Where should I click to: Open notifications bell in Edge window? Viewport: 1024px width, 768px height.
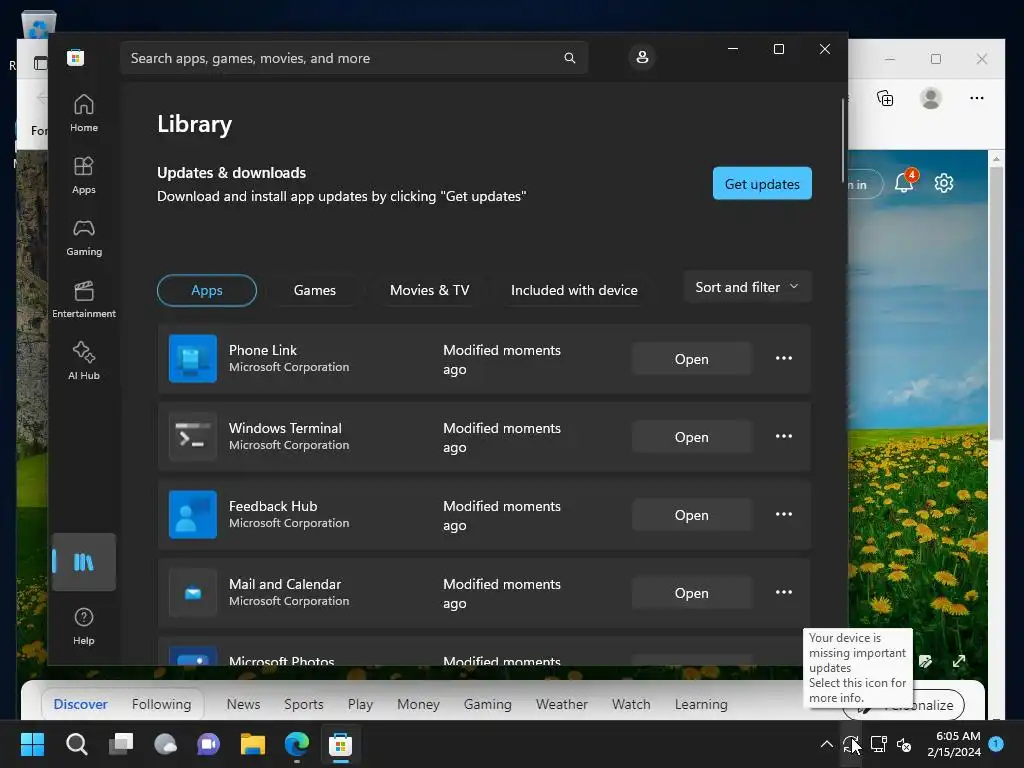(905, 182)
